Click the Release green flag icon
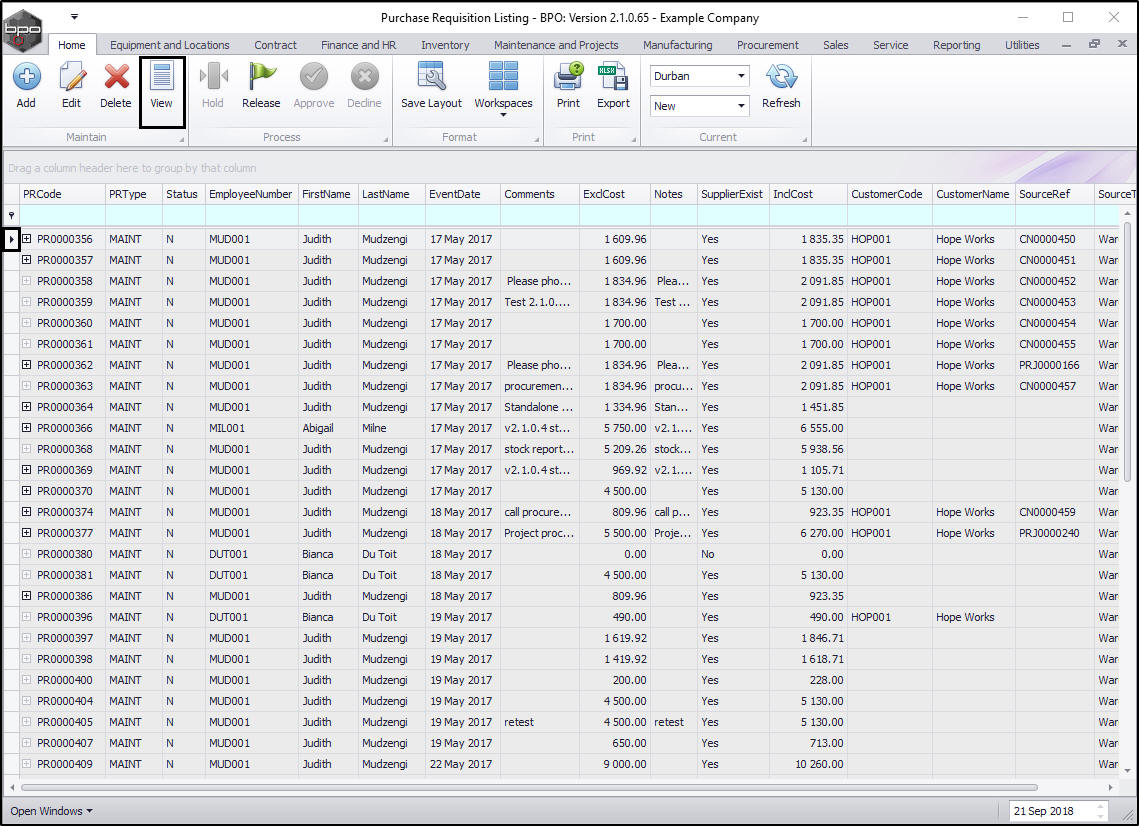Viewport: 1139px width, 826px height. 261,78
